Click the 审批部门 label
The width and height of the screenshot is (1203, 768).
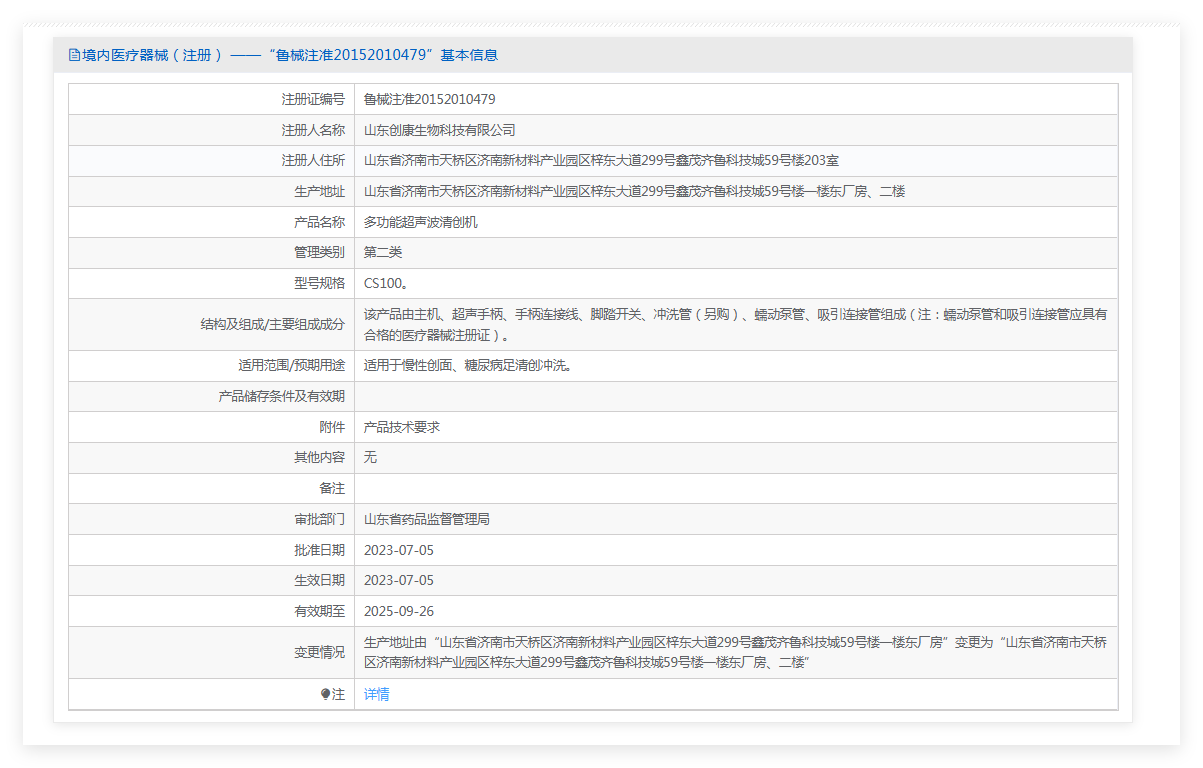tap(319, 519)
